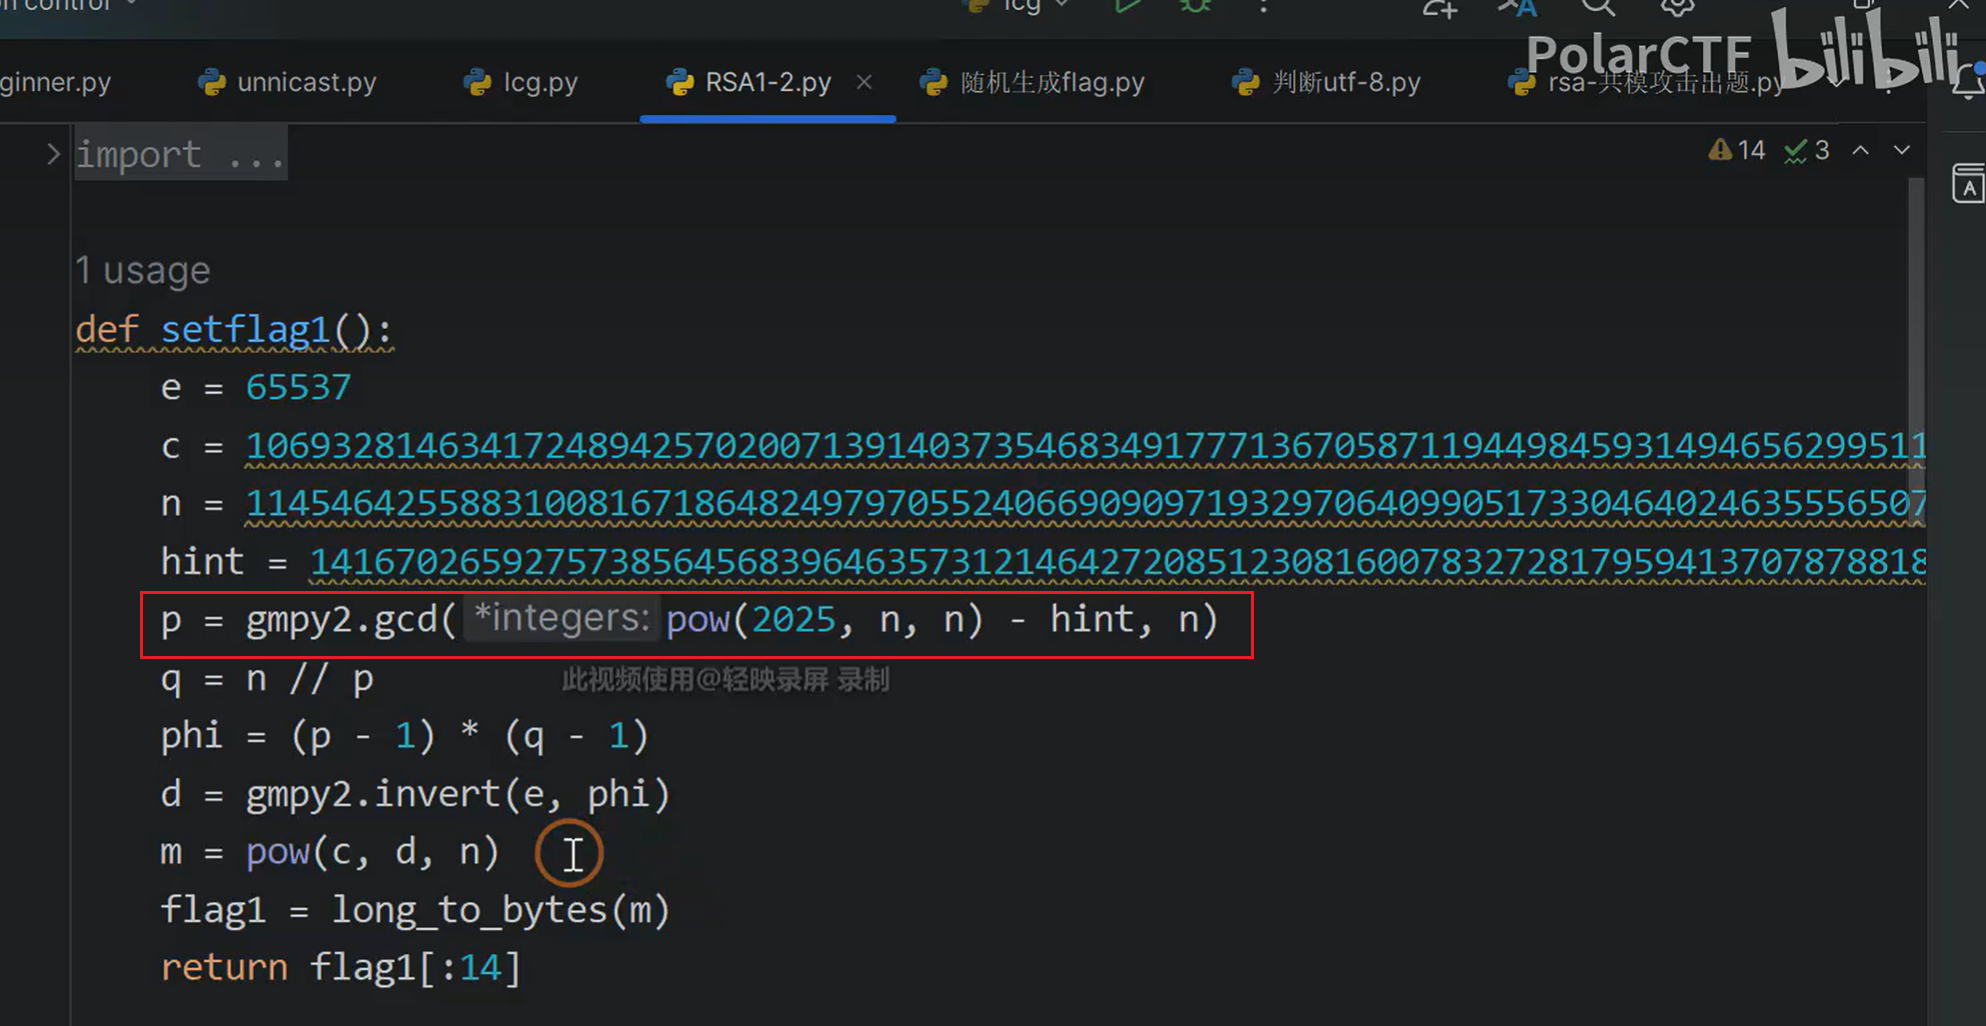The width and height of the screenshot is (1986, 1026).
Task: Open Search Everywhere with the magnifier icon
Action: coord(1598,8)
